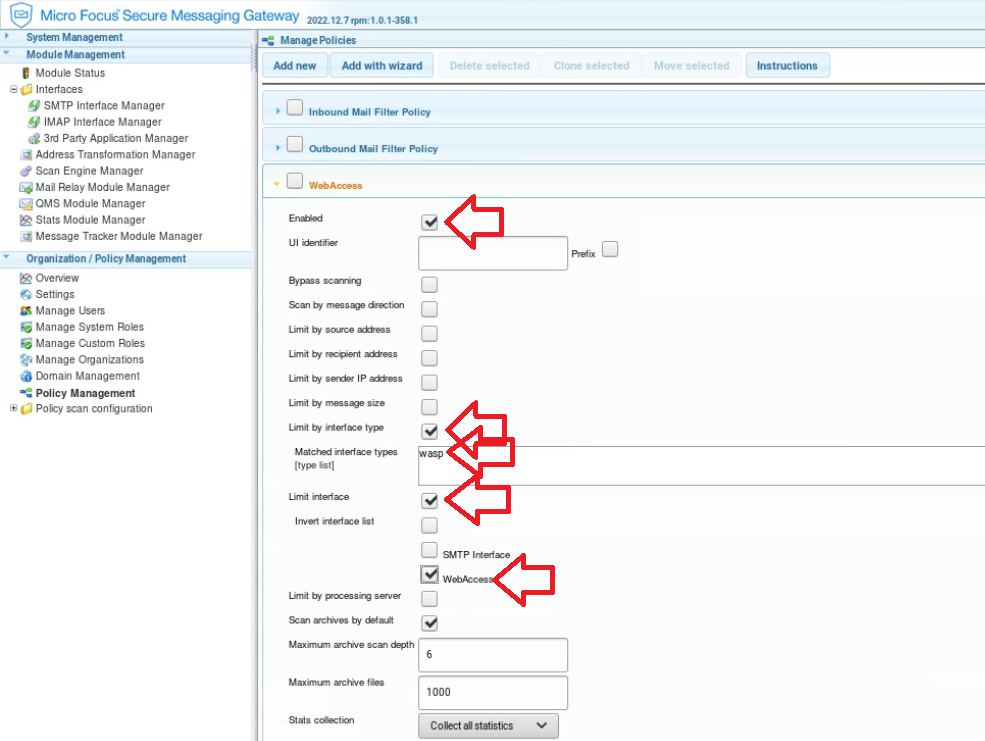This screenshot has height=741, width=985.
Task: Check the SMTP Interface checkbox
Action: [429, 549]
